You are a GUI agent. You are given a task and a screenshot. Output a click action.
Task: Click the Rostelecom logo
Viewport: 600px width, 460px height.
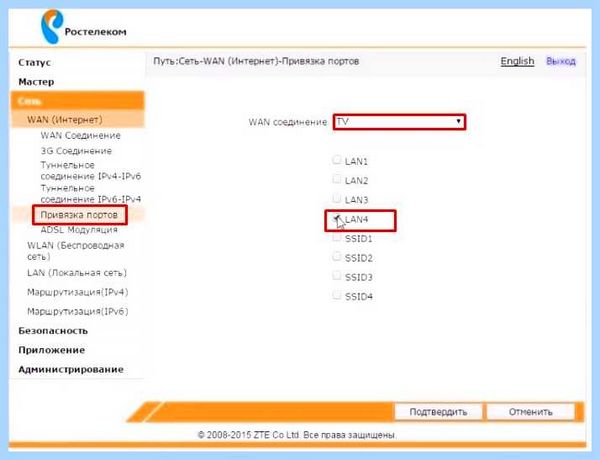(x=83, y=26)
